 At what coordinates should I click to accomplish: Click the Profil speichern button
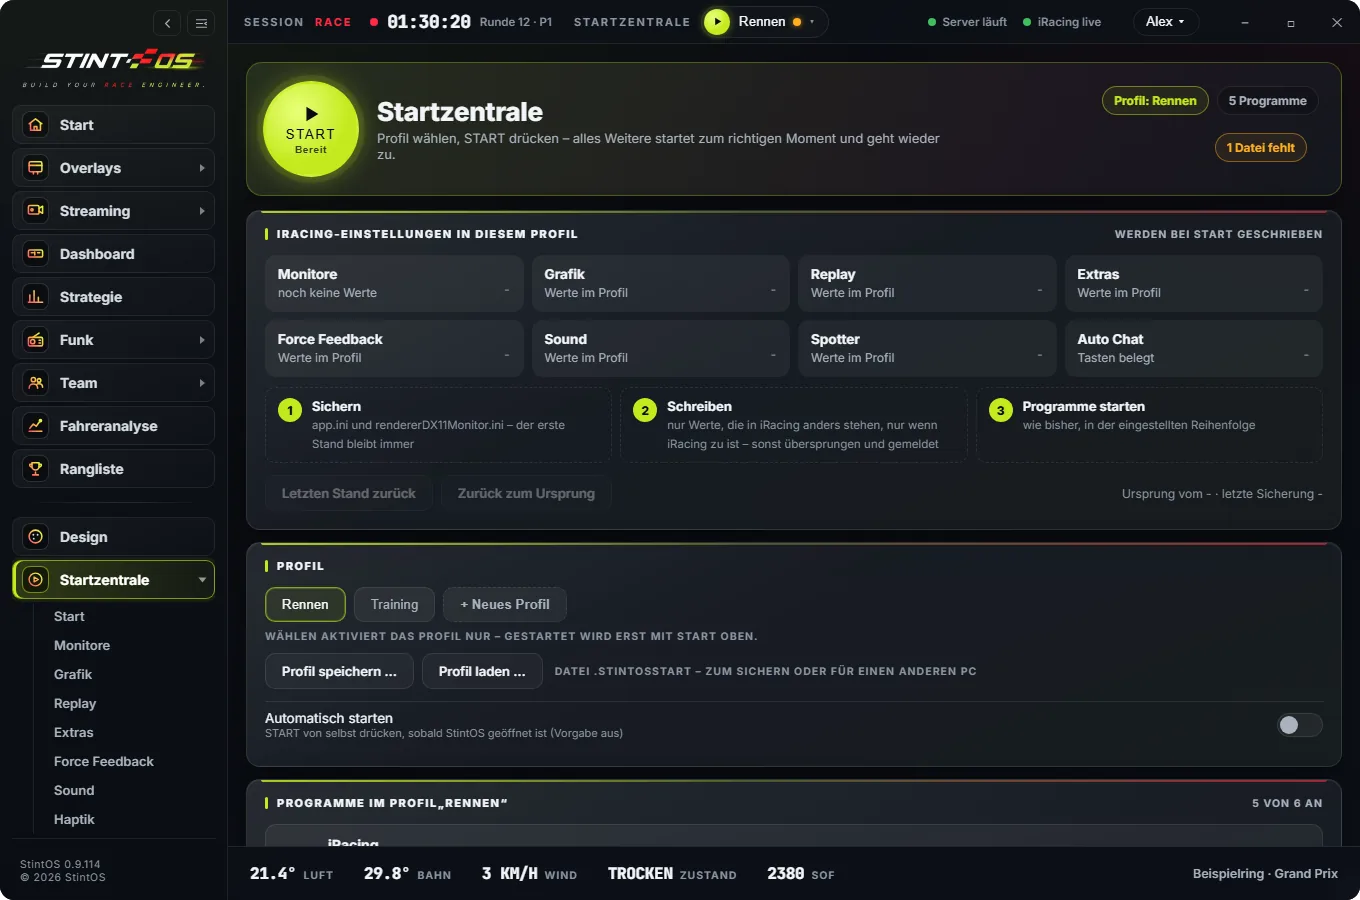[x=339, y=671]
